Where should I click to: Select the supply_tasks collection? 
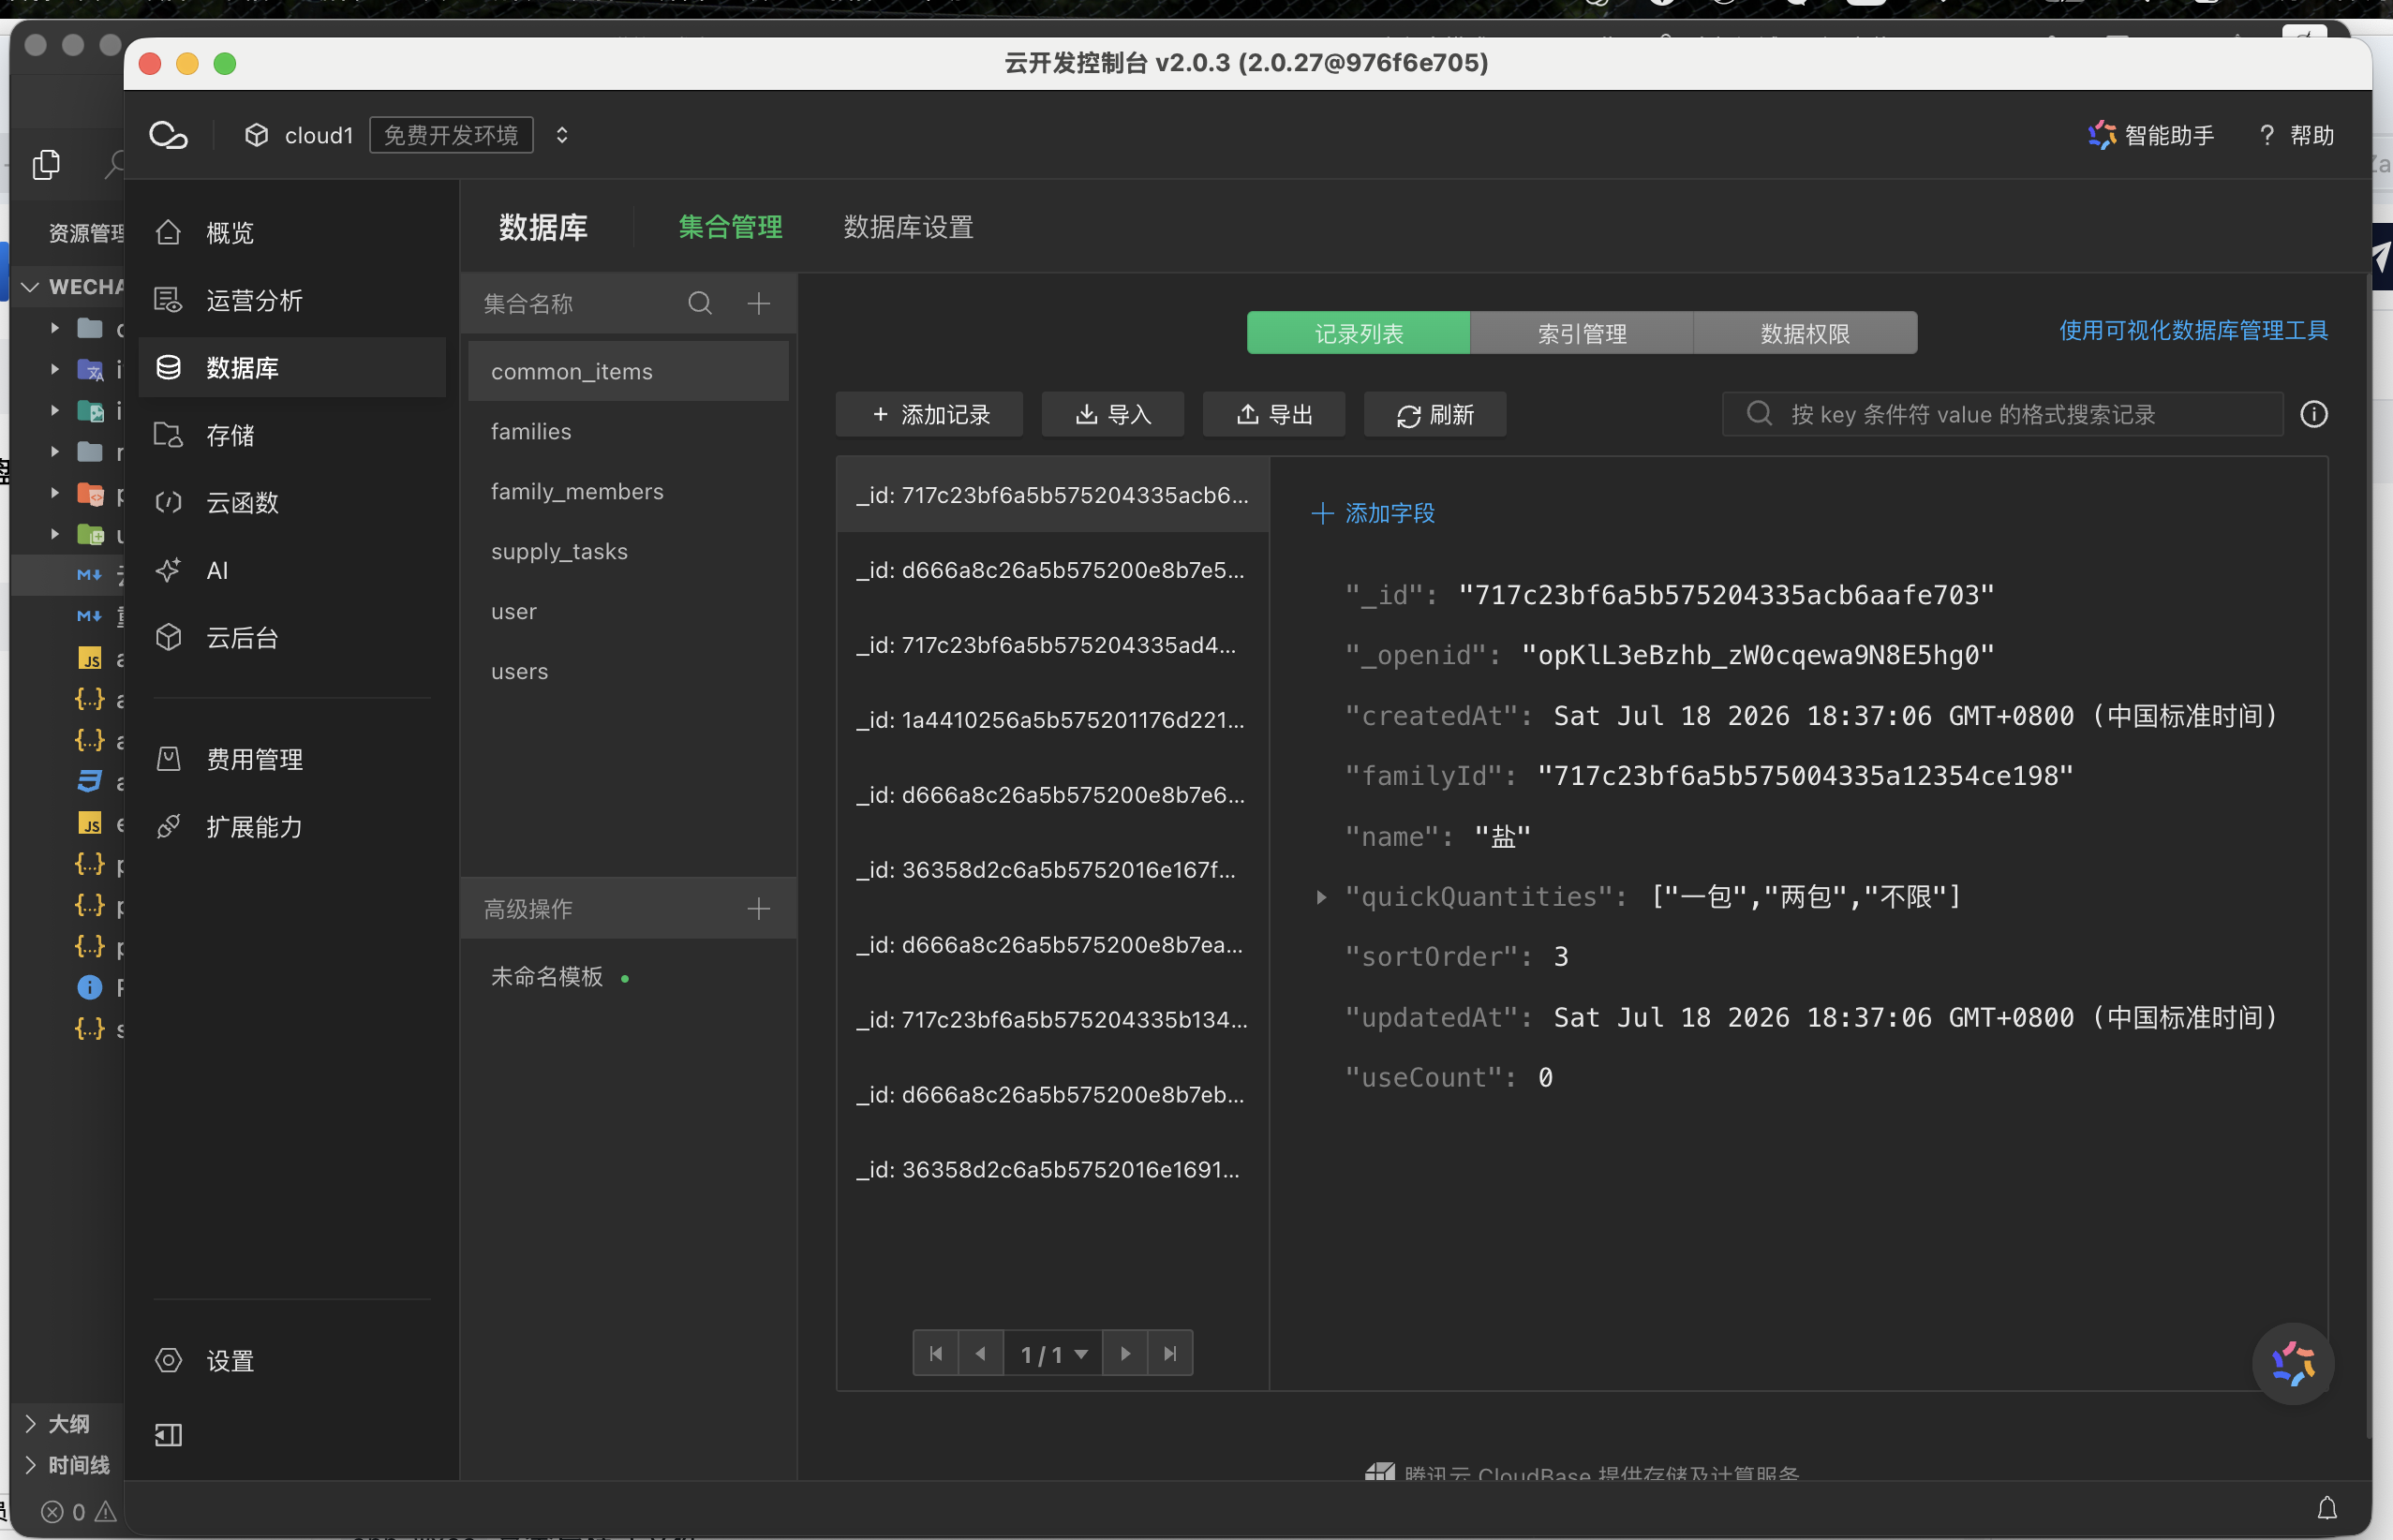(x=628, y=551)
